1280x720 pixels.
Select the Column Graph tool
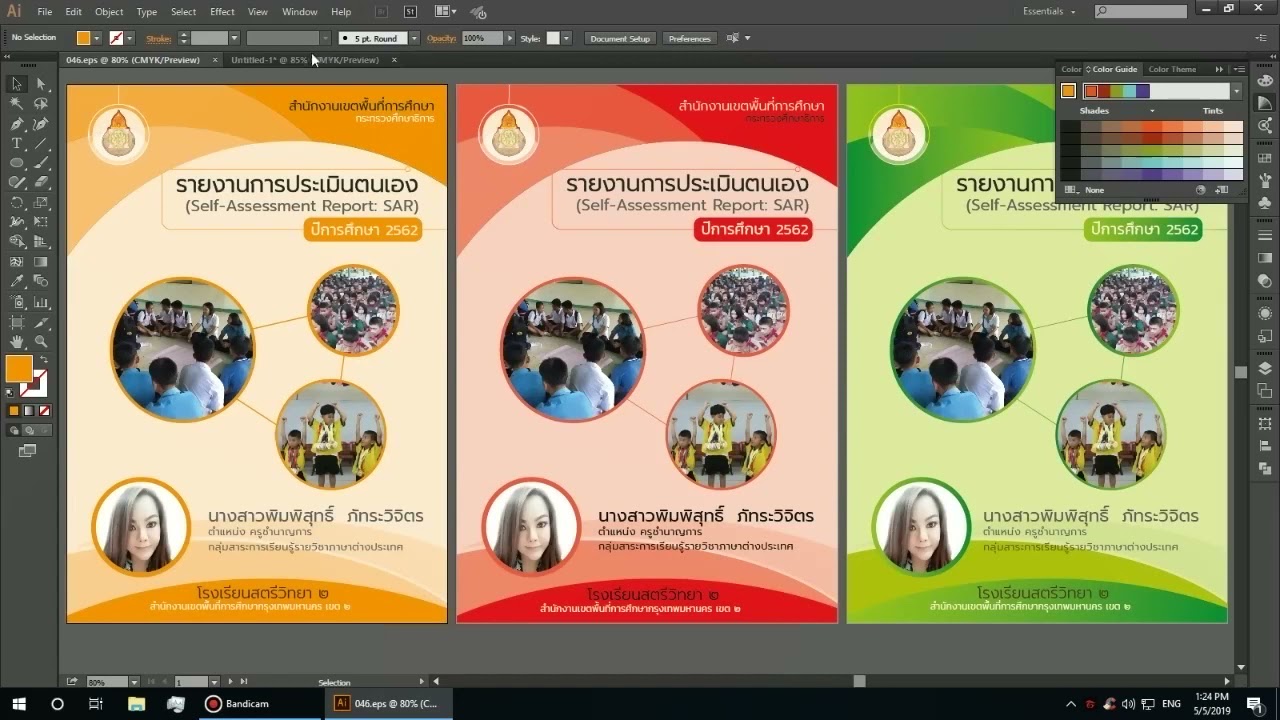pyautogui.click(x=41, y=302)
